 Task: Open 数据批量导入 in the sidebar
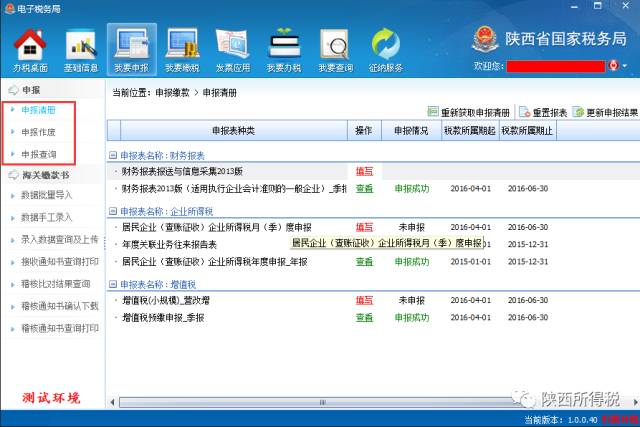pyautogui.click(x=47, y=195)
